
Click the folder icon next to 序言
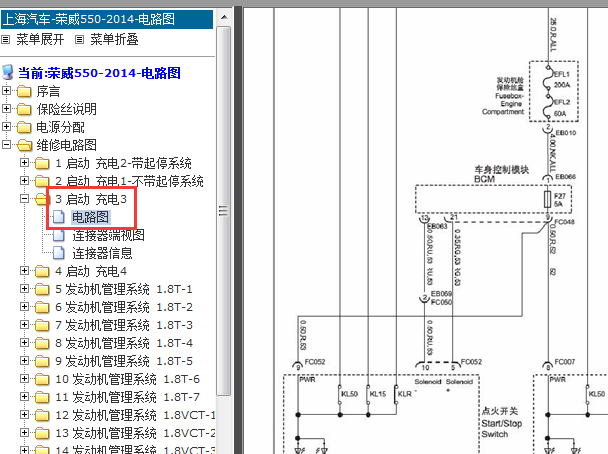(24, 91)
